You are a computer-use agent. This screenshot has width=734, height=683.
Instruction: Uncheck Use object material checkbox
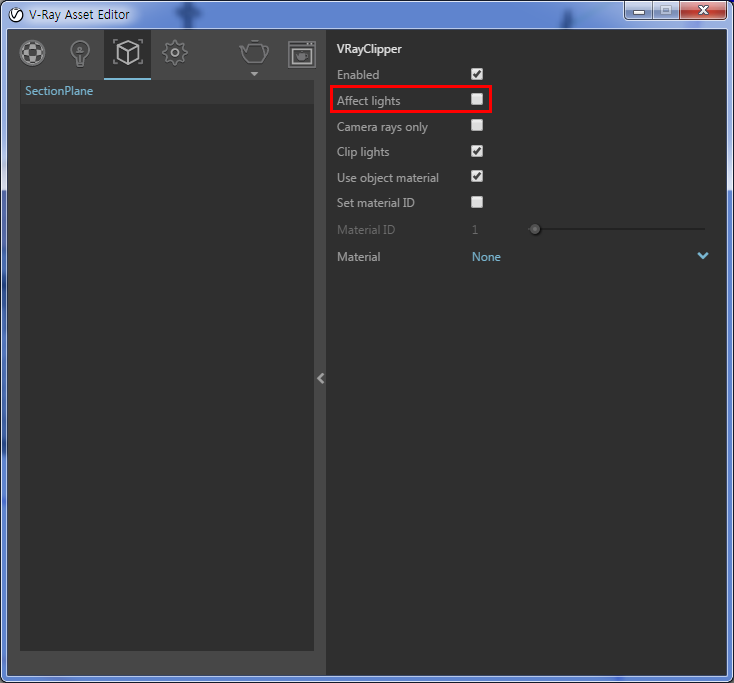(x=477, y=176)
